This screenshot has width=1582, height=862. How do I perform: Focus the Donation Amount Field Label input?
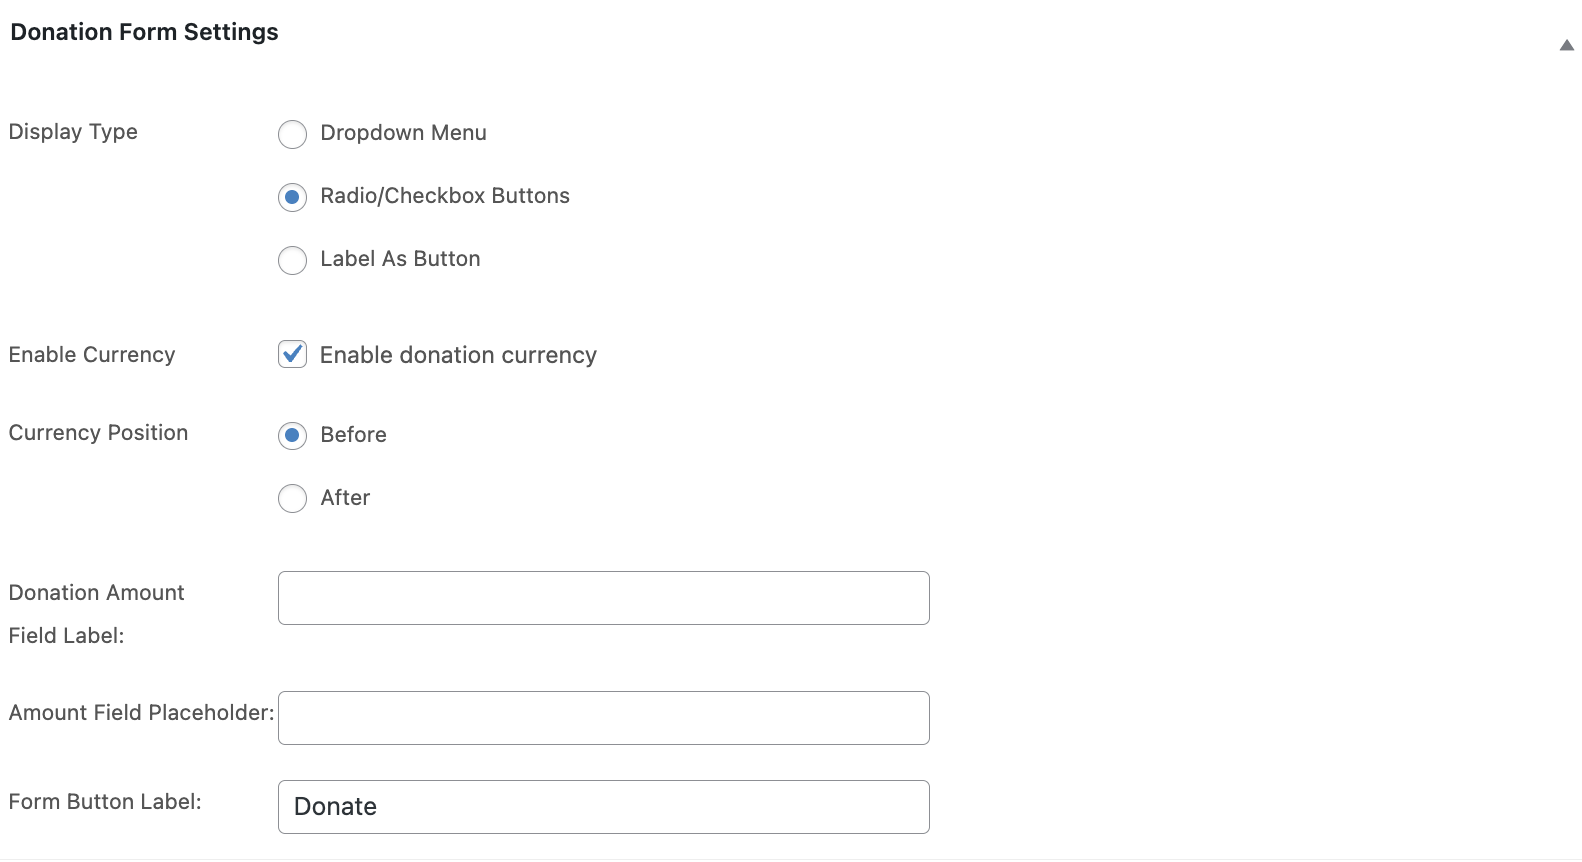603,598
